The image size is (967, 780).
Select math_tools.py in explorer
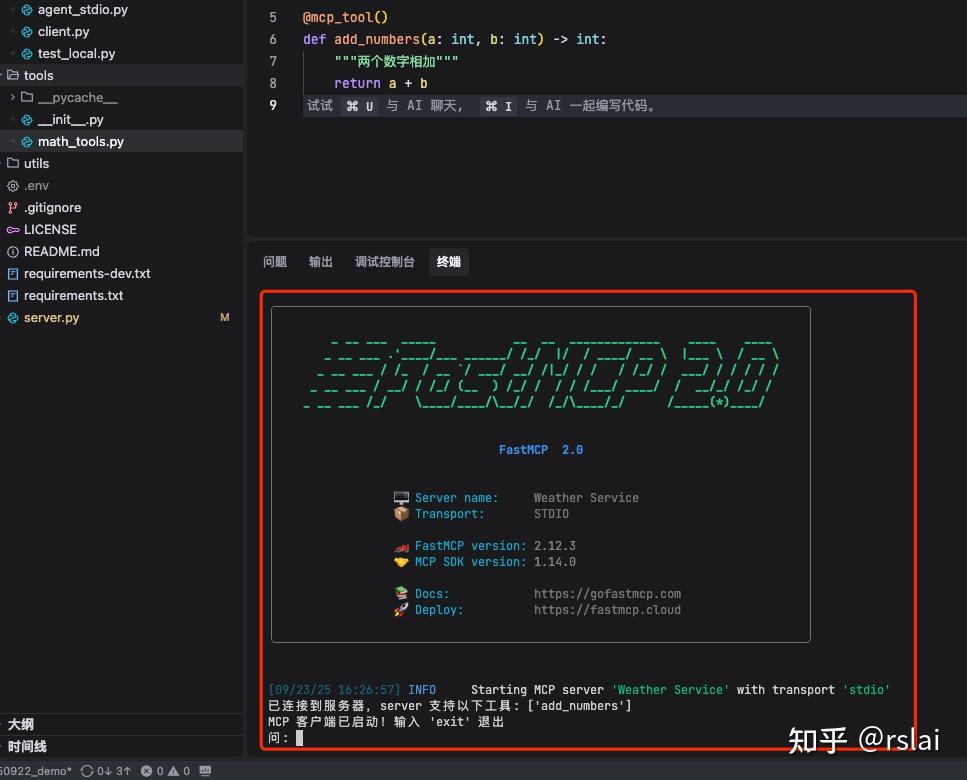click(81, 141)
